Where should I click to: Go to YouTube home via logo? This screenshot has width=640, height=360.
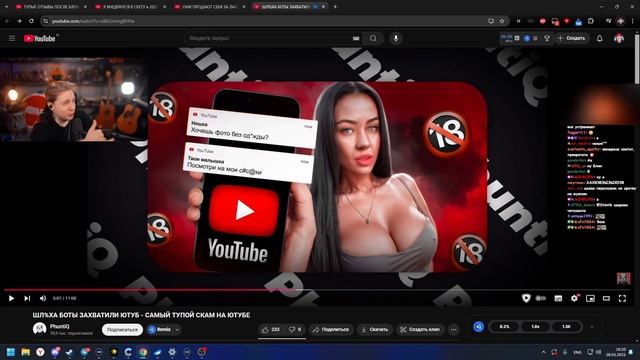(x=40, y=38)
